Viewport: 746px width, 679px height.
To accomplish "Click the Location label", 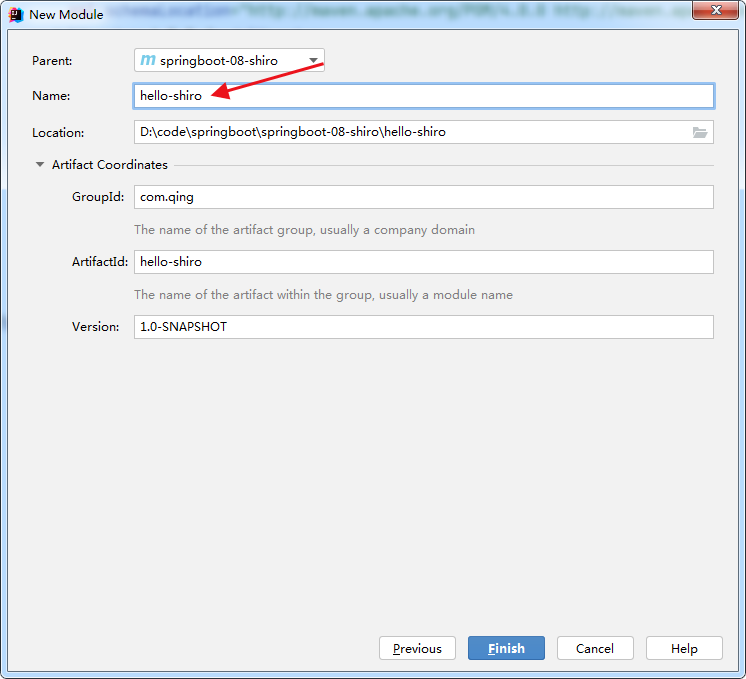I will click(x=58, y=133).
